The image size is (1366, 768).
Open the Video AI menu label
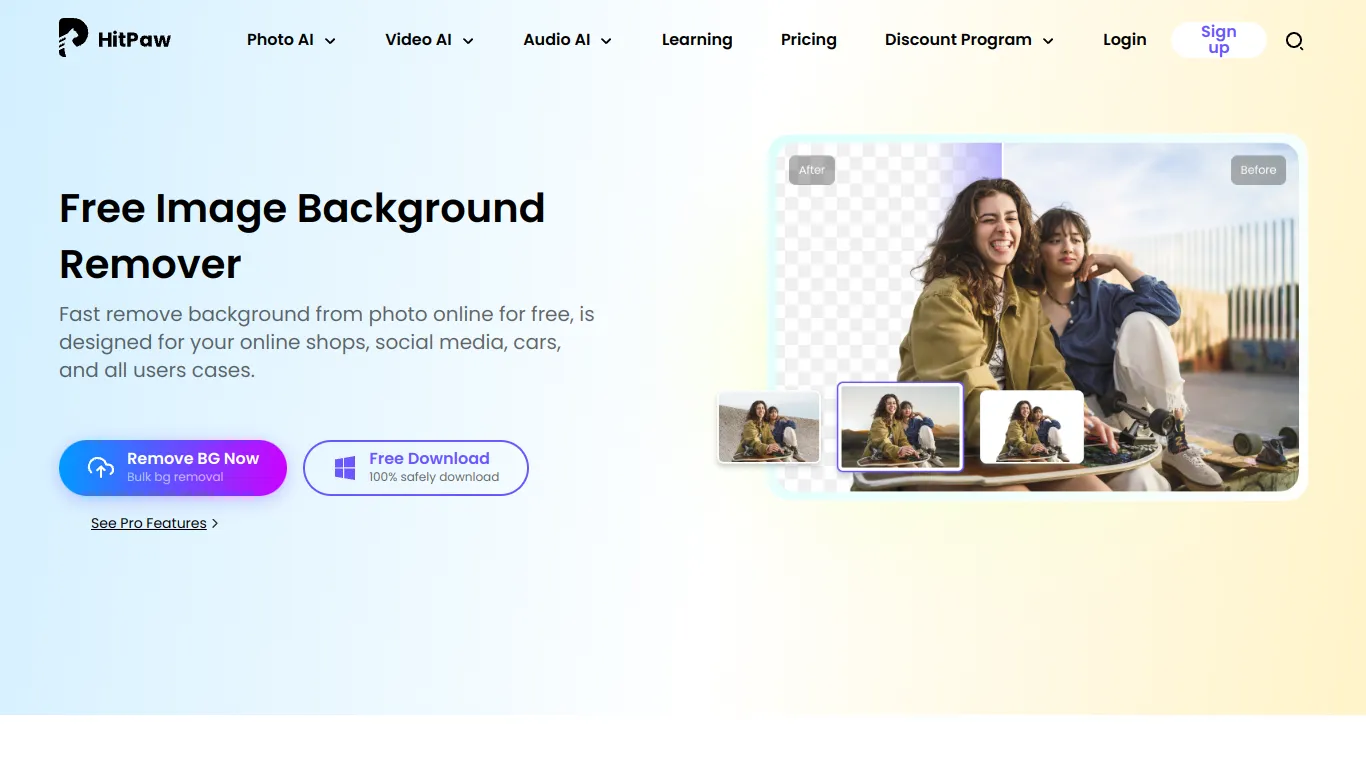418,40
